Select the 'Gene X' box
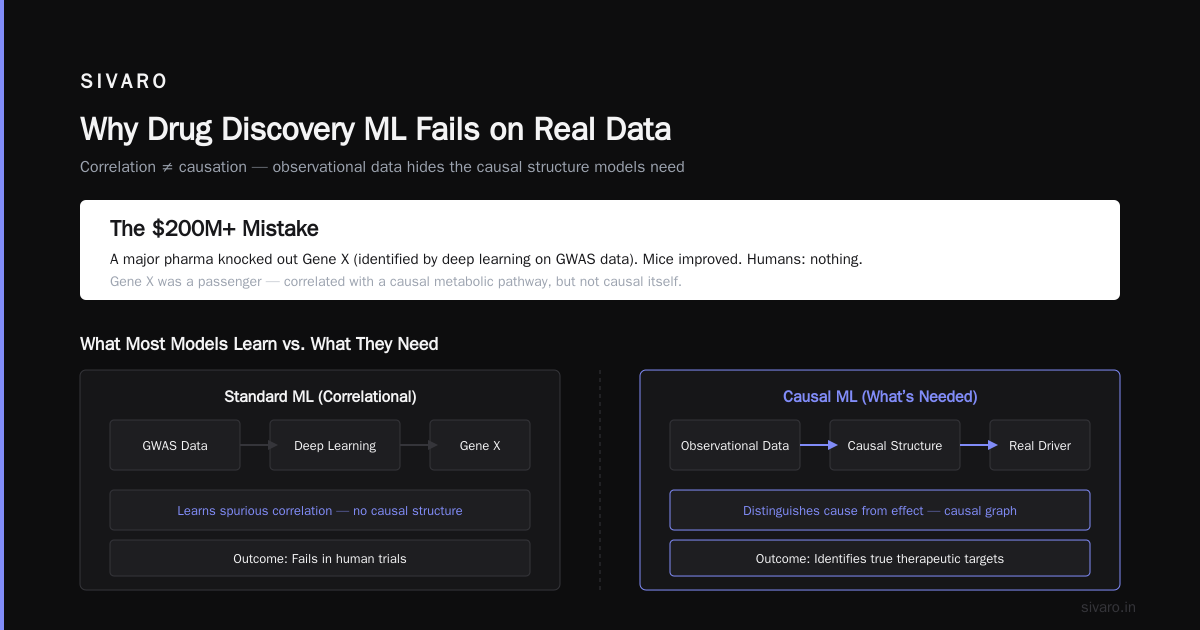This screenshot has height=630, width=1200. tap(480, 445)
